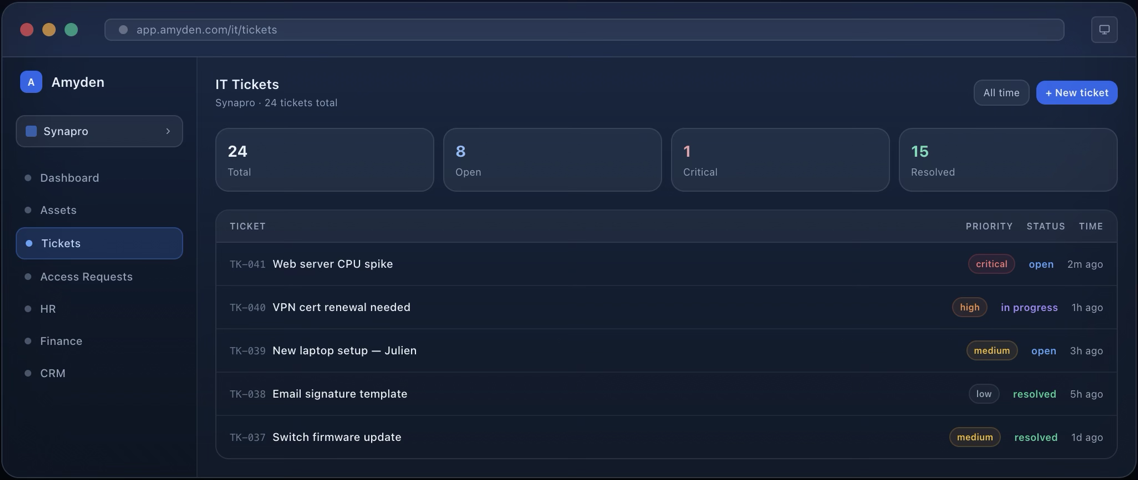Select the Open tickets card
1138x480 pixels.
pyautogui.click(x=552, y=160)
